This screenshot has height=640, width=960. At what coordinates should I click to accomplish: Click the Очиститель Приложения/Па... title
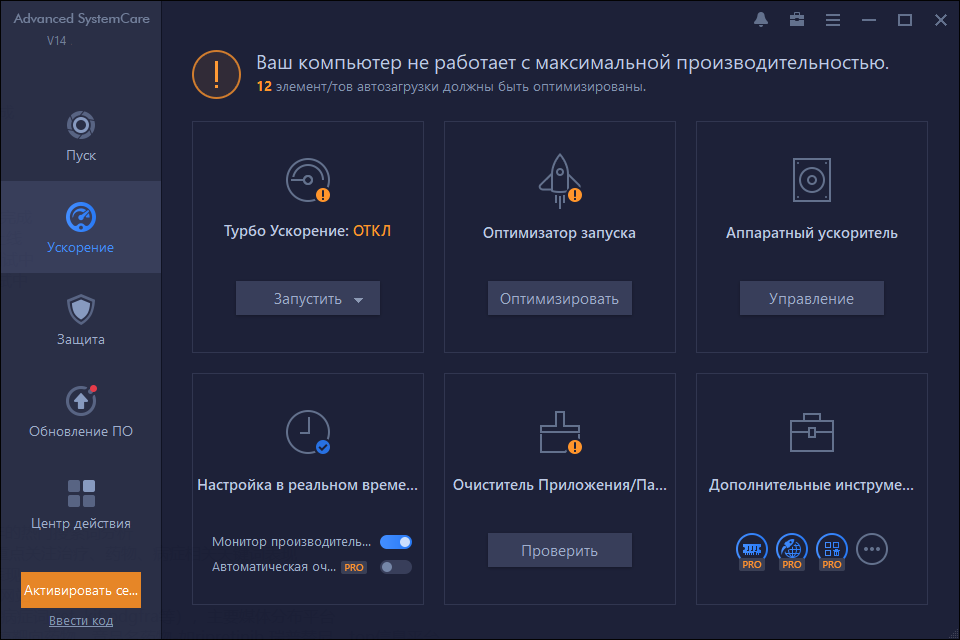click(560, 485)
